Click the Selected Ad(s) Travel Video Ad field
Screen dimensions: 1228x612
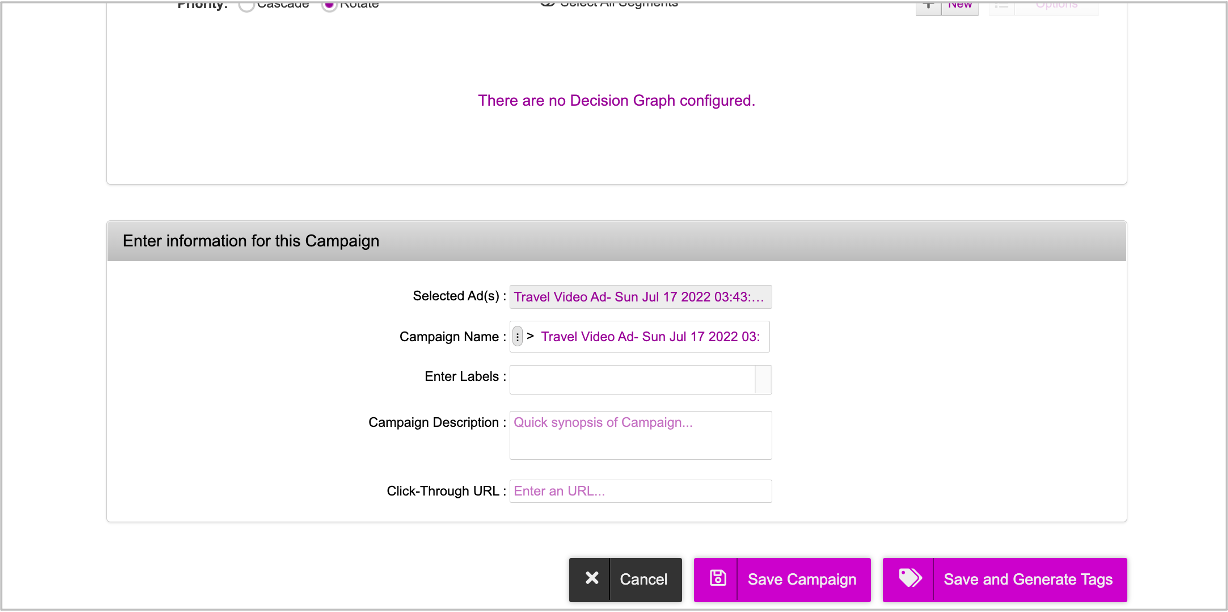640,297
